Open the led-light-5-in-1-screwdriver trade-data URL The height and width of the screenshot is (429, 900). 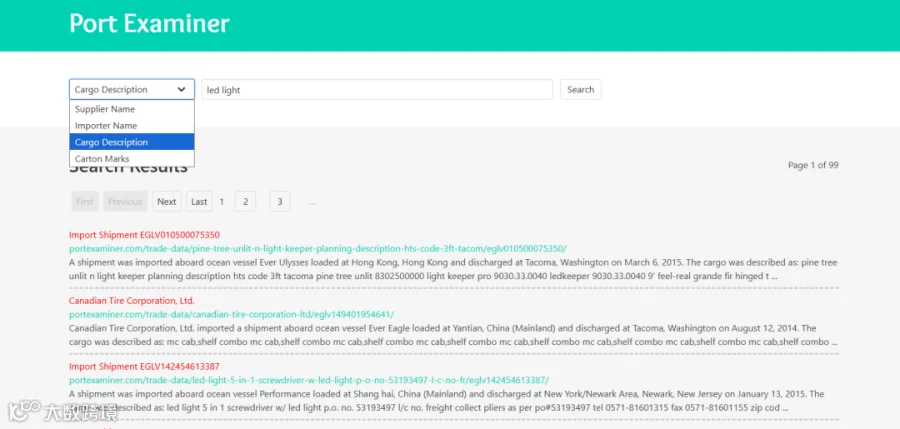pyautogui.click(x=309, y=380)
